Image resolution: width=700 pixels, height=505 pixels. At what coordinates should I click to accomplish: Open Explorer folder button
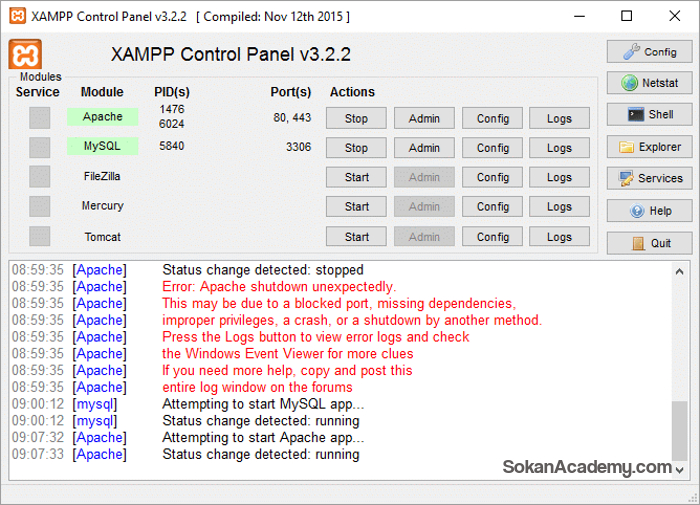pyautogui.click(x=649, y=146)
